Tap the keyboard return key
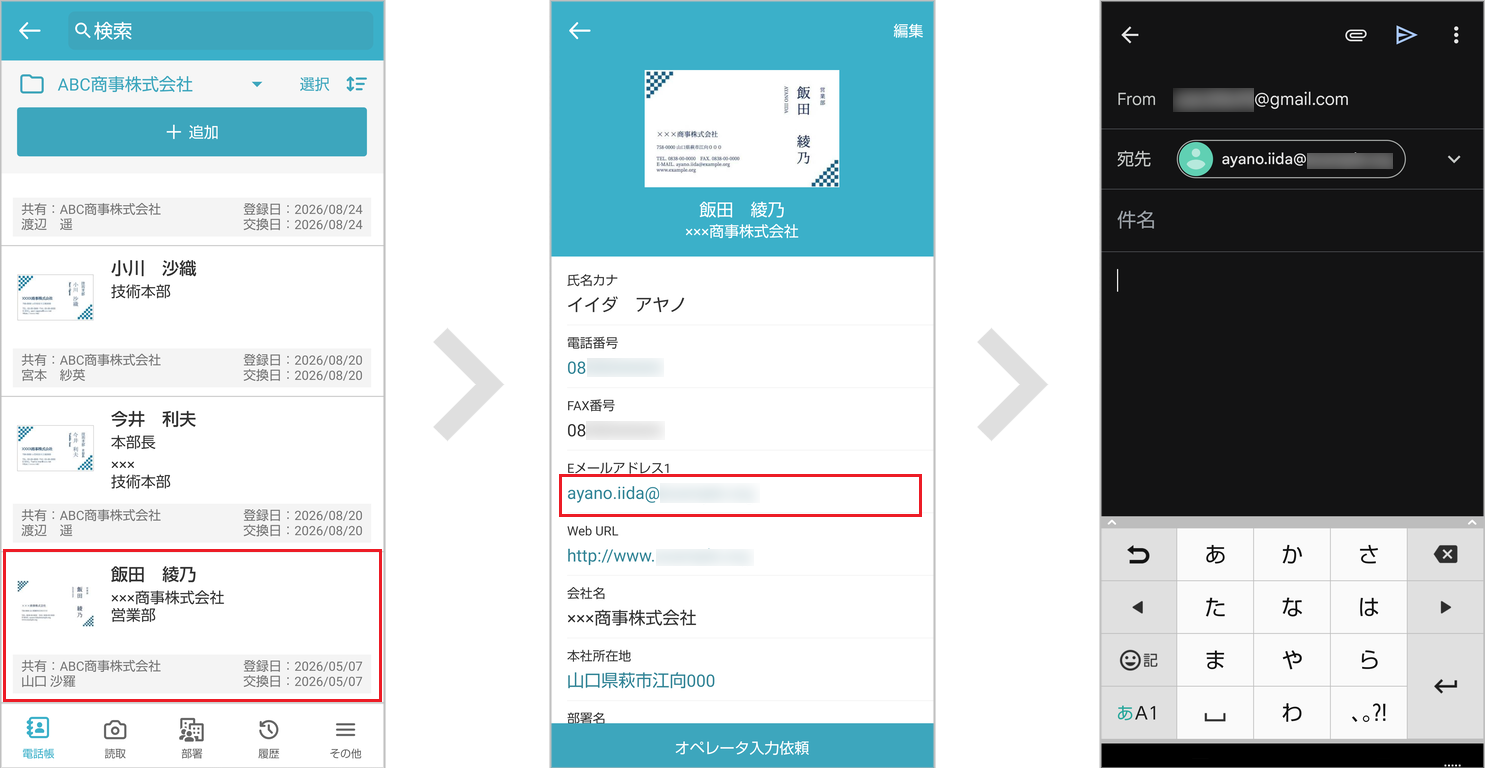This screenshot has height=768, width=1485. [1445, 686]
